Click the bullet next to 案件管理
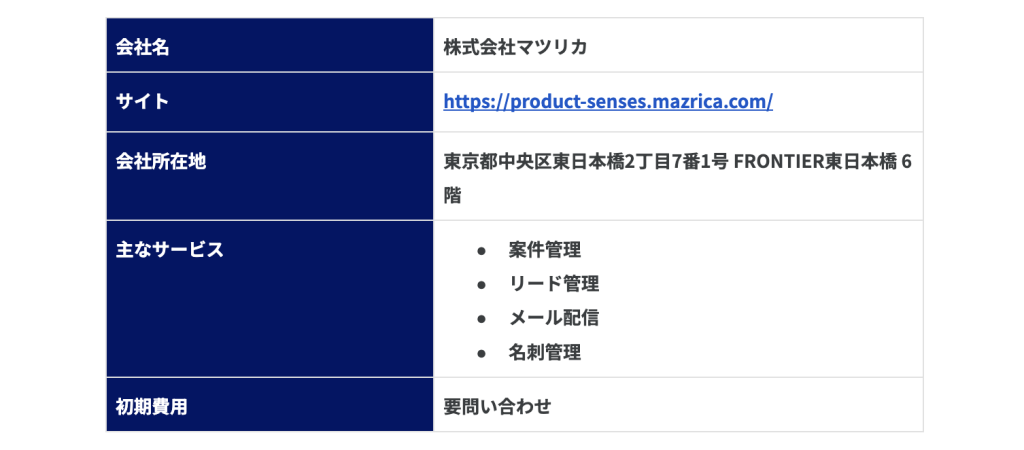The height and width of the screenshot is (450, 1024). click(481, 250)
